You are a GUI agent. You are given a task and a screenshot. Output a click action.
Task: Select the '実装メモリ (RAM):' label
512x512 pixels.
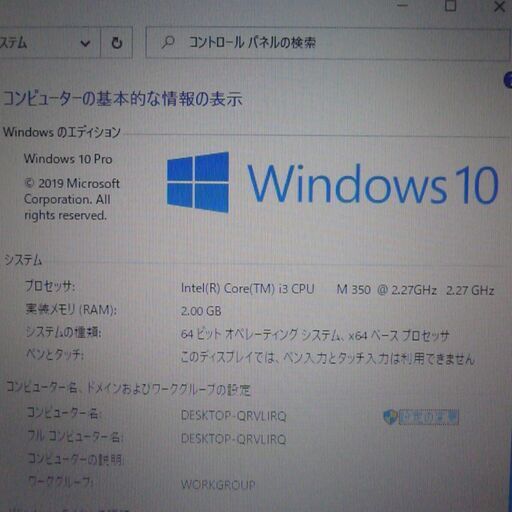click(71, 310)
